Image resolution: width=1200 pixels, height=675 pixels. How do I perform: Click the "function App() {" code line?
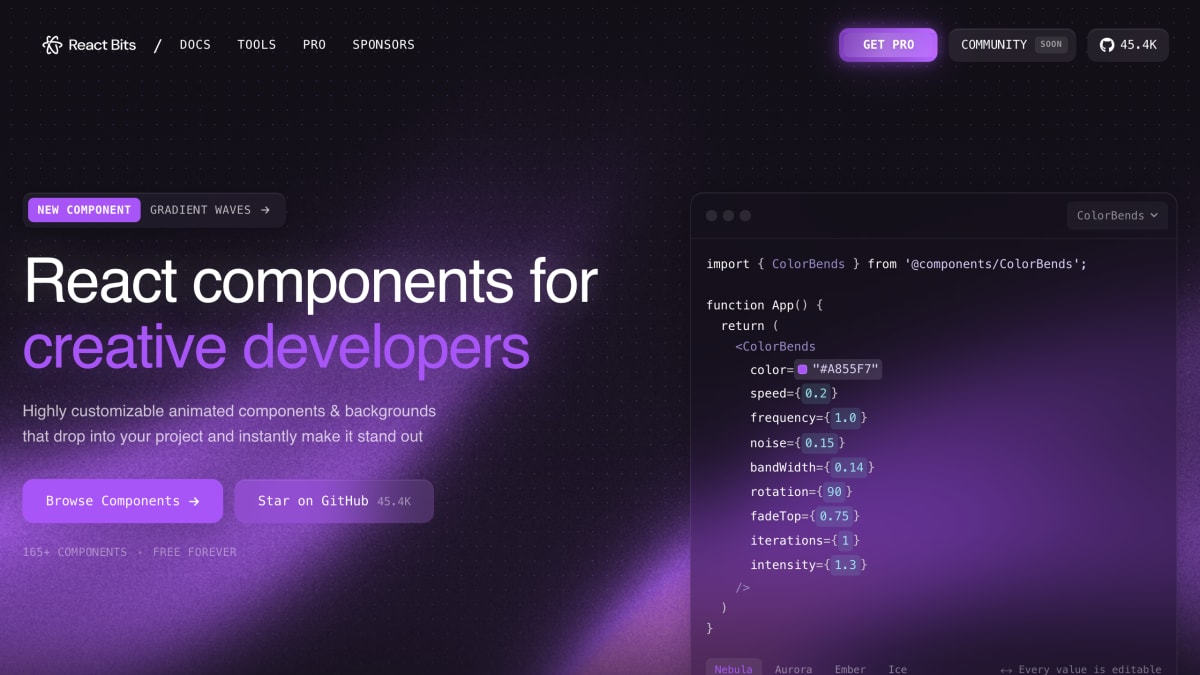(764, 305)
